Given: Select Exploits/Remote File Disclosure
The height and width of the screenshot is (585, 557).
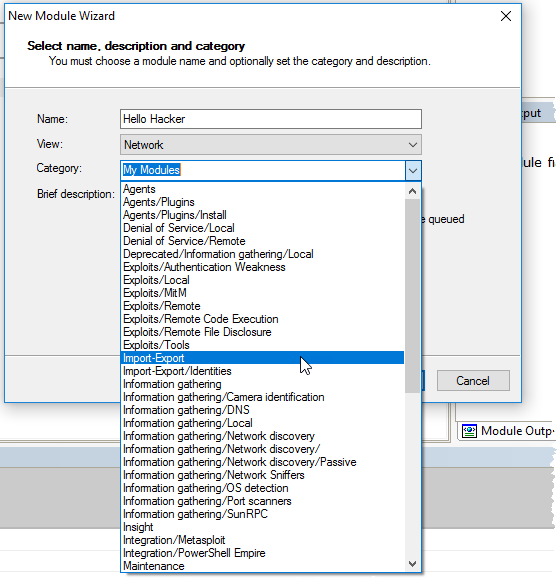Looking at the screenshot, I should (x=263, y=332).
